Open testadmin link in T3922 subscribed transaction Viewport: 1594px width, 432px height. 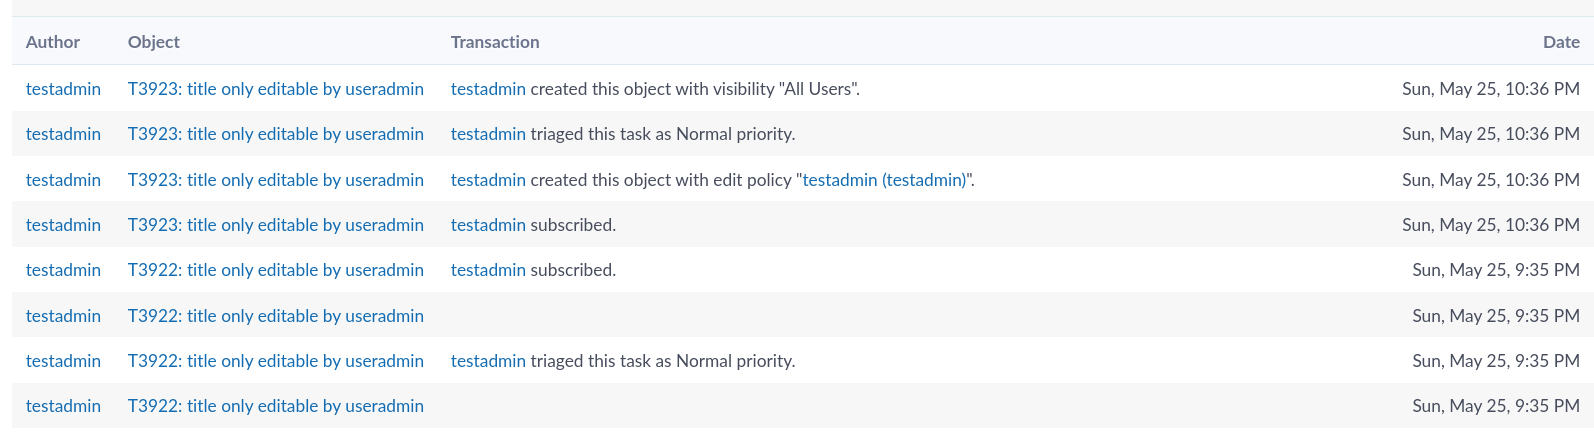[x=488, y=270]
